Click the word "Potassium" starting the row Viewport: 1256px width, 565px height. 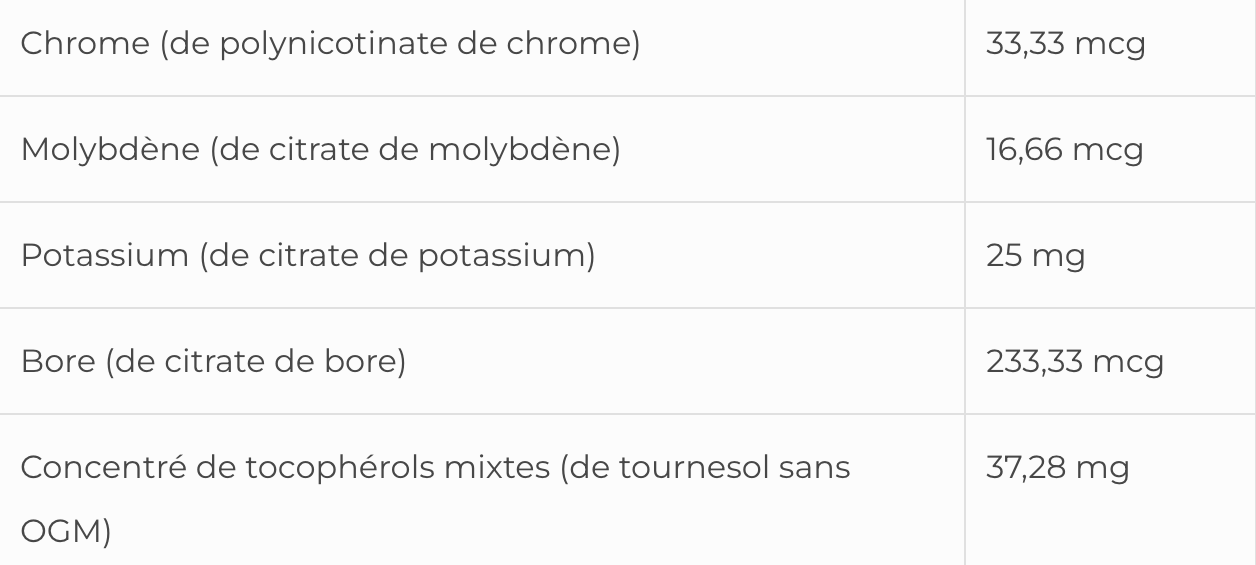104,256
